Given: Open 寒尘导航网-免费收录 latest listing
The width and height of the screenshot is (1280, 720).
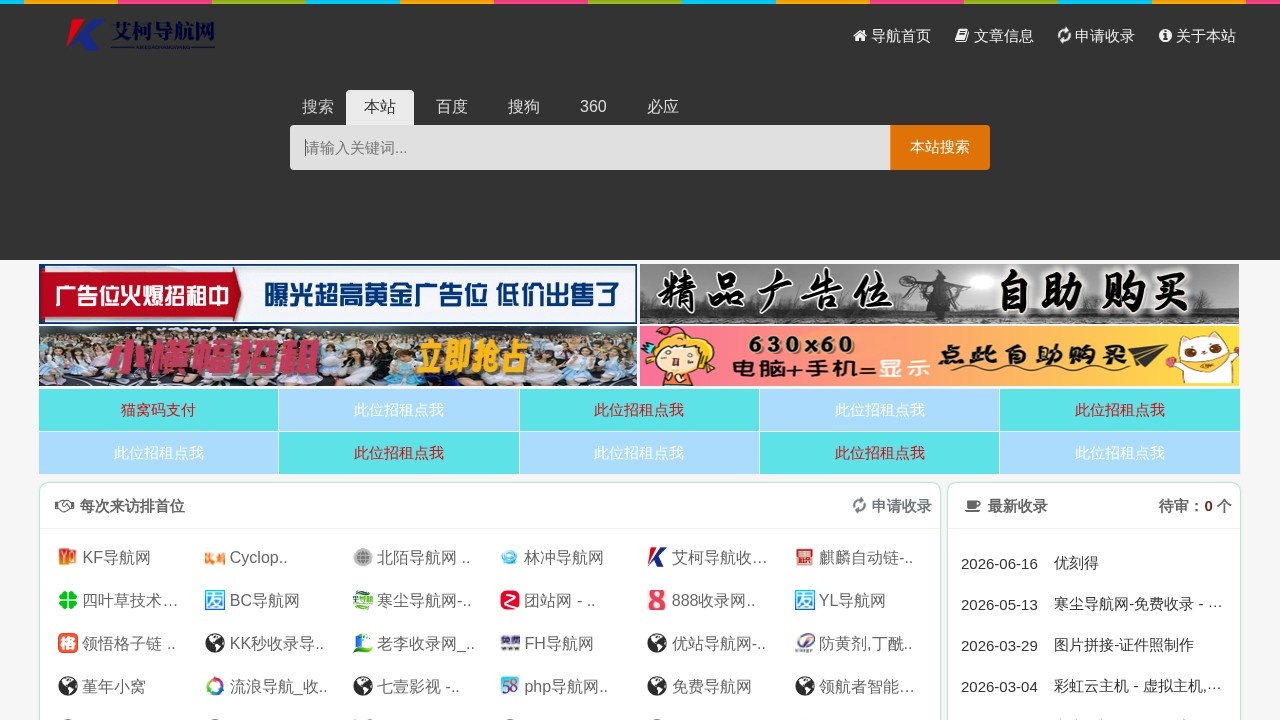Looking at the screenshot, I should click(x=1138, y=604).
